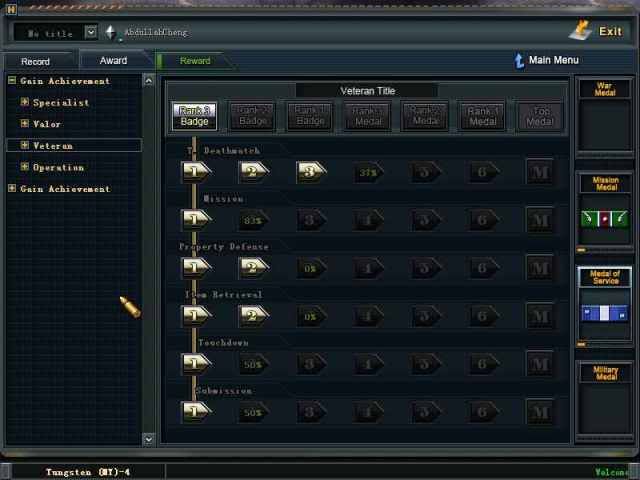Click the Mission row M medal
This screenshot has width=640, height=480.
pos(541,220)
